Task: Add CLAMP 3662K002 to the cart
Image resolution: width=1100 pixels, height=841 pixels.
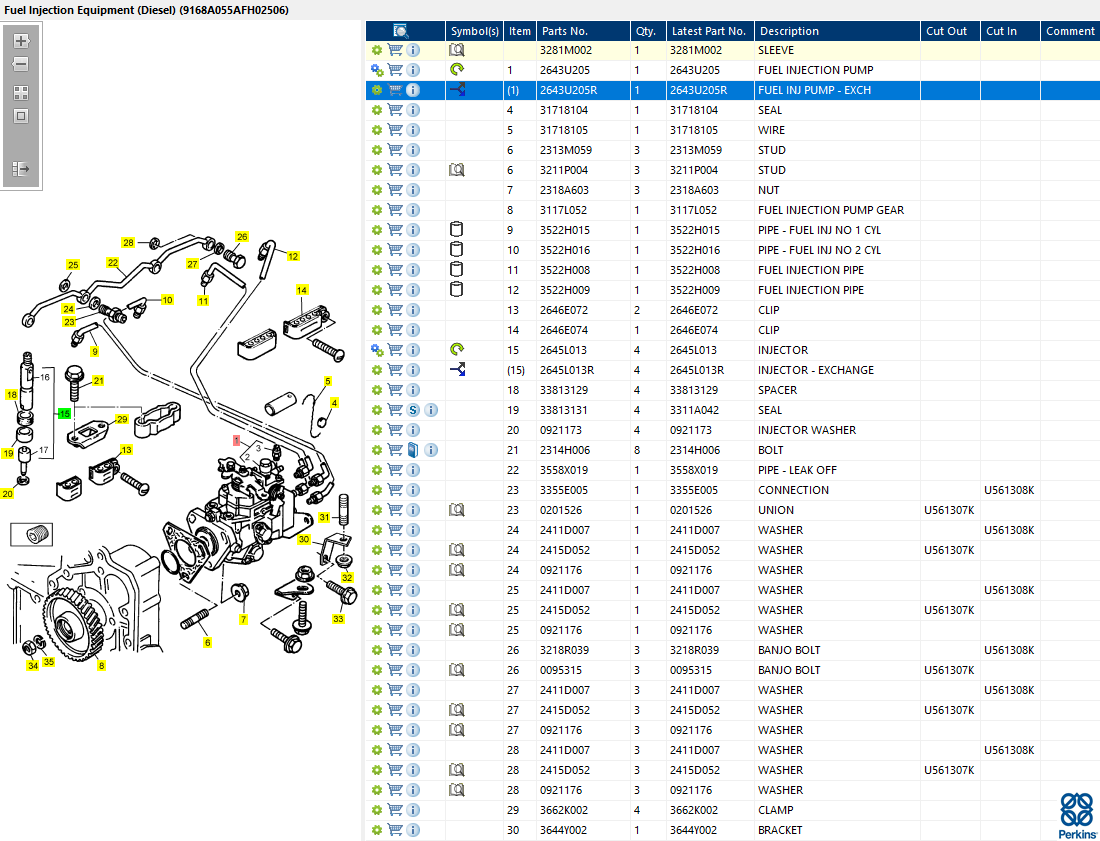Action: 395,810
